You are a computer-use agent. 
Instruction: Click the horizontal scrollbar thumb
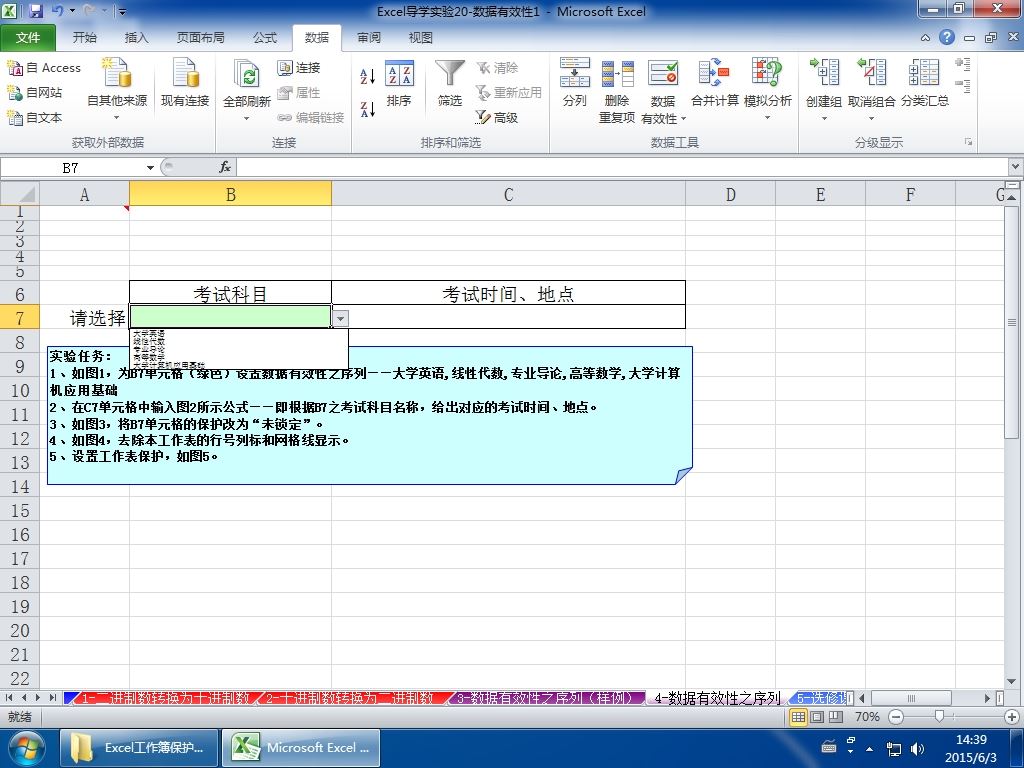point(912,698)
